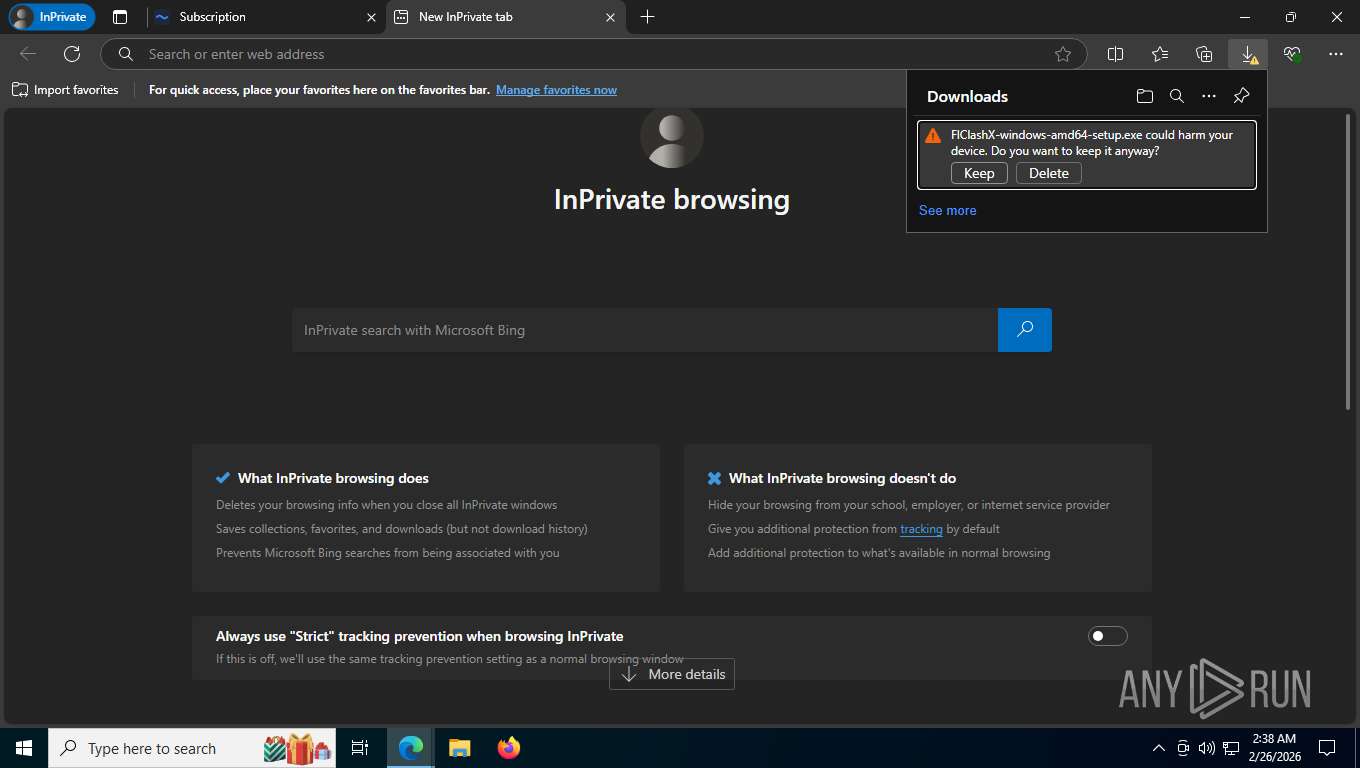Click the address bar search field
Screen dimensions: 1360x768
(594, 54)
